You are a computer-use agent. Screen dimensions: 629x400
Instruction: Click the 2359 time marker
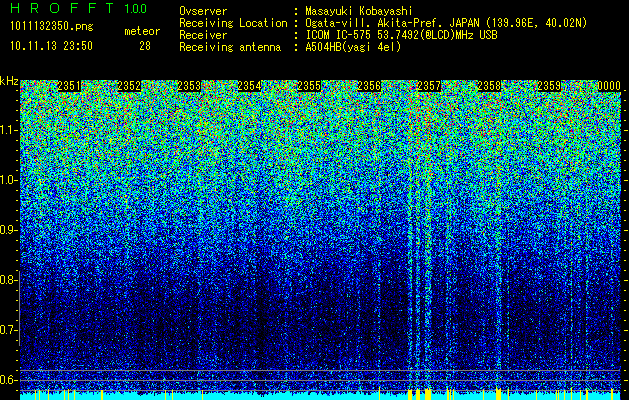[549, 86]
